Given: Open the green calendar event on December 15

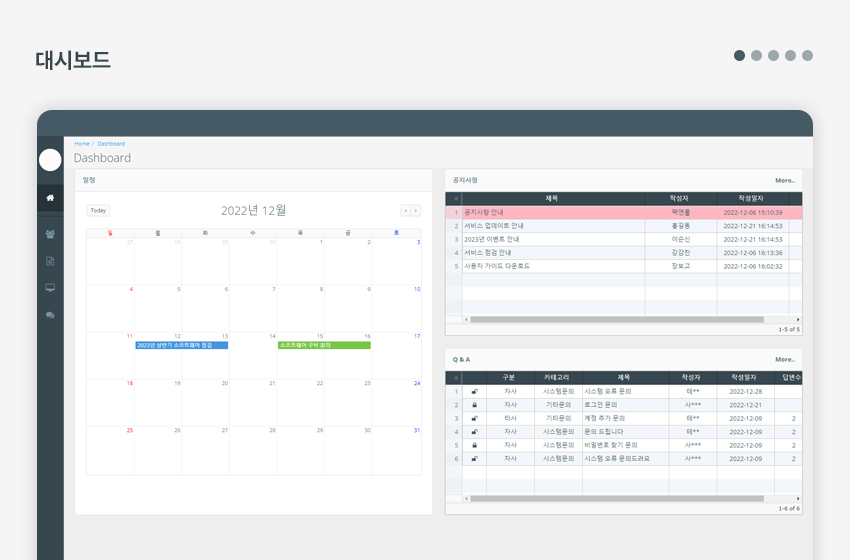Looking at the screenshot, I should point(324,345).
